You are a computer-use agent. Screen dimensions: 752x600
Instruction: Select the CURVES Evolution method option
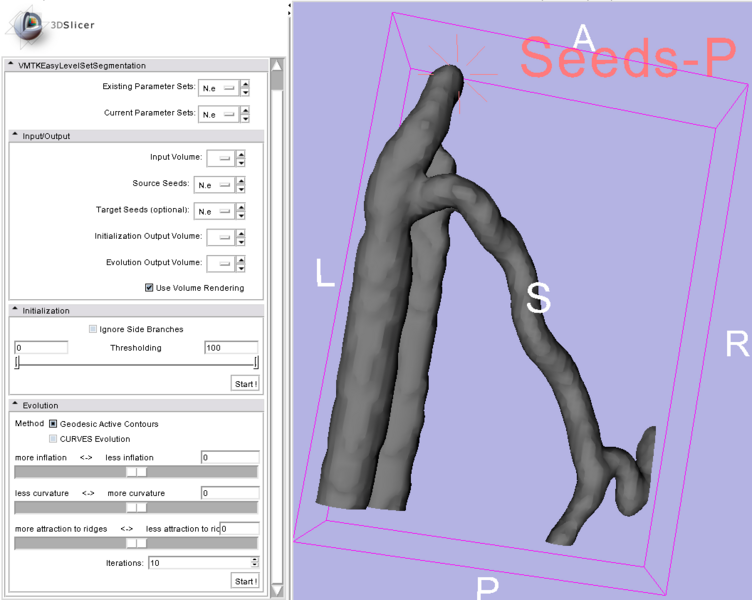click(x=53, y=439)
